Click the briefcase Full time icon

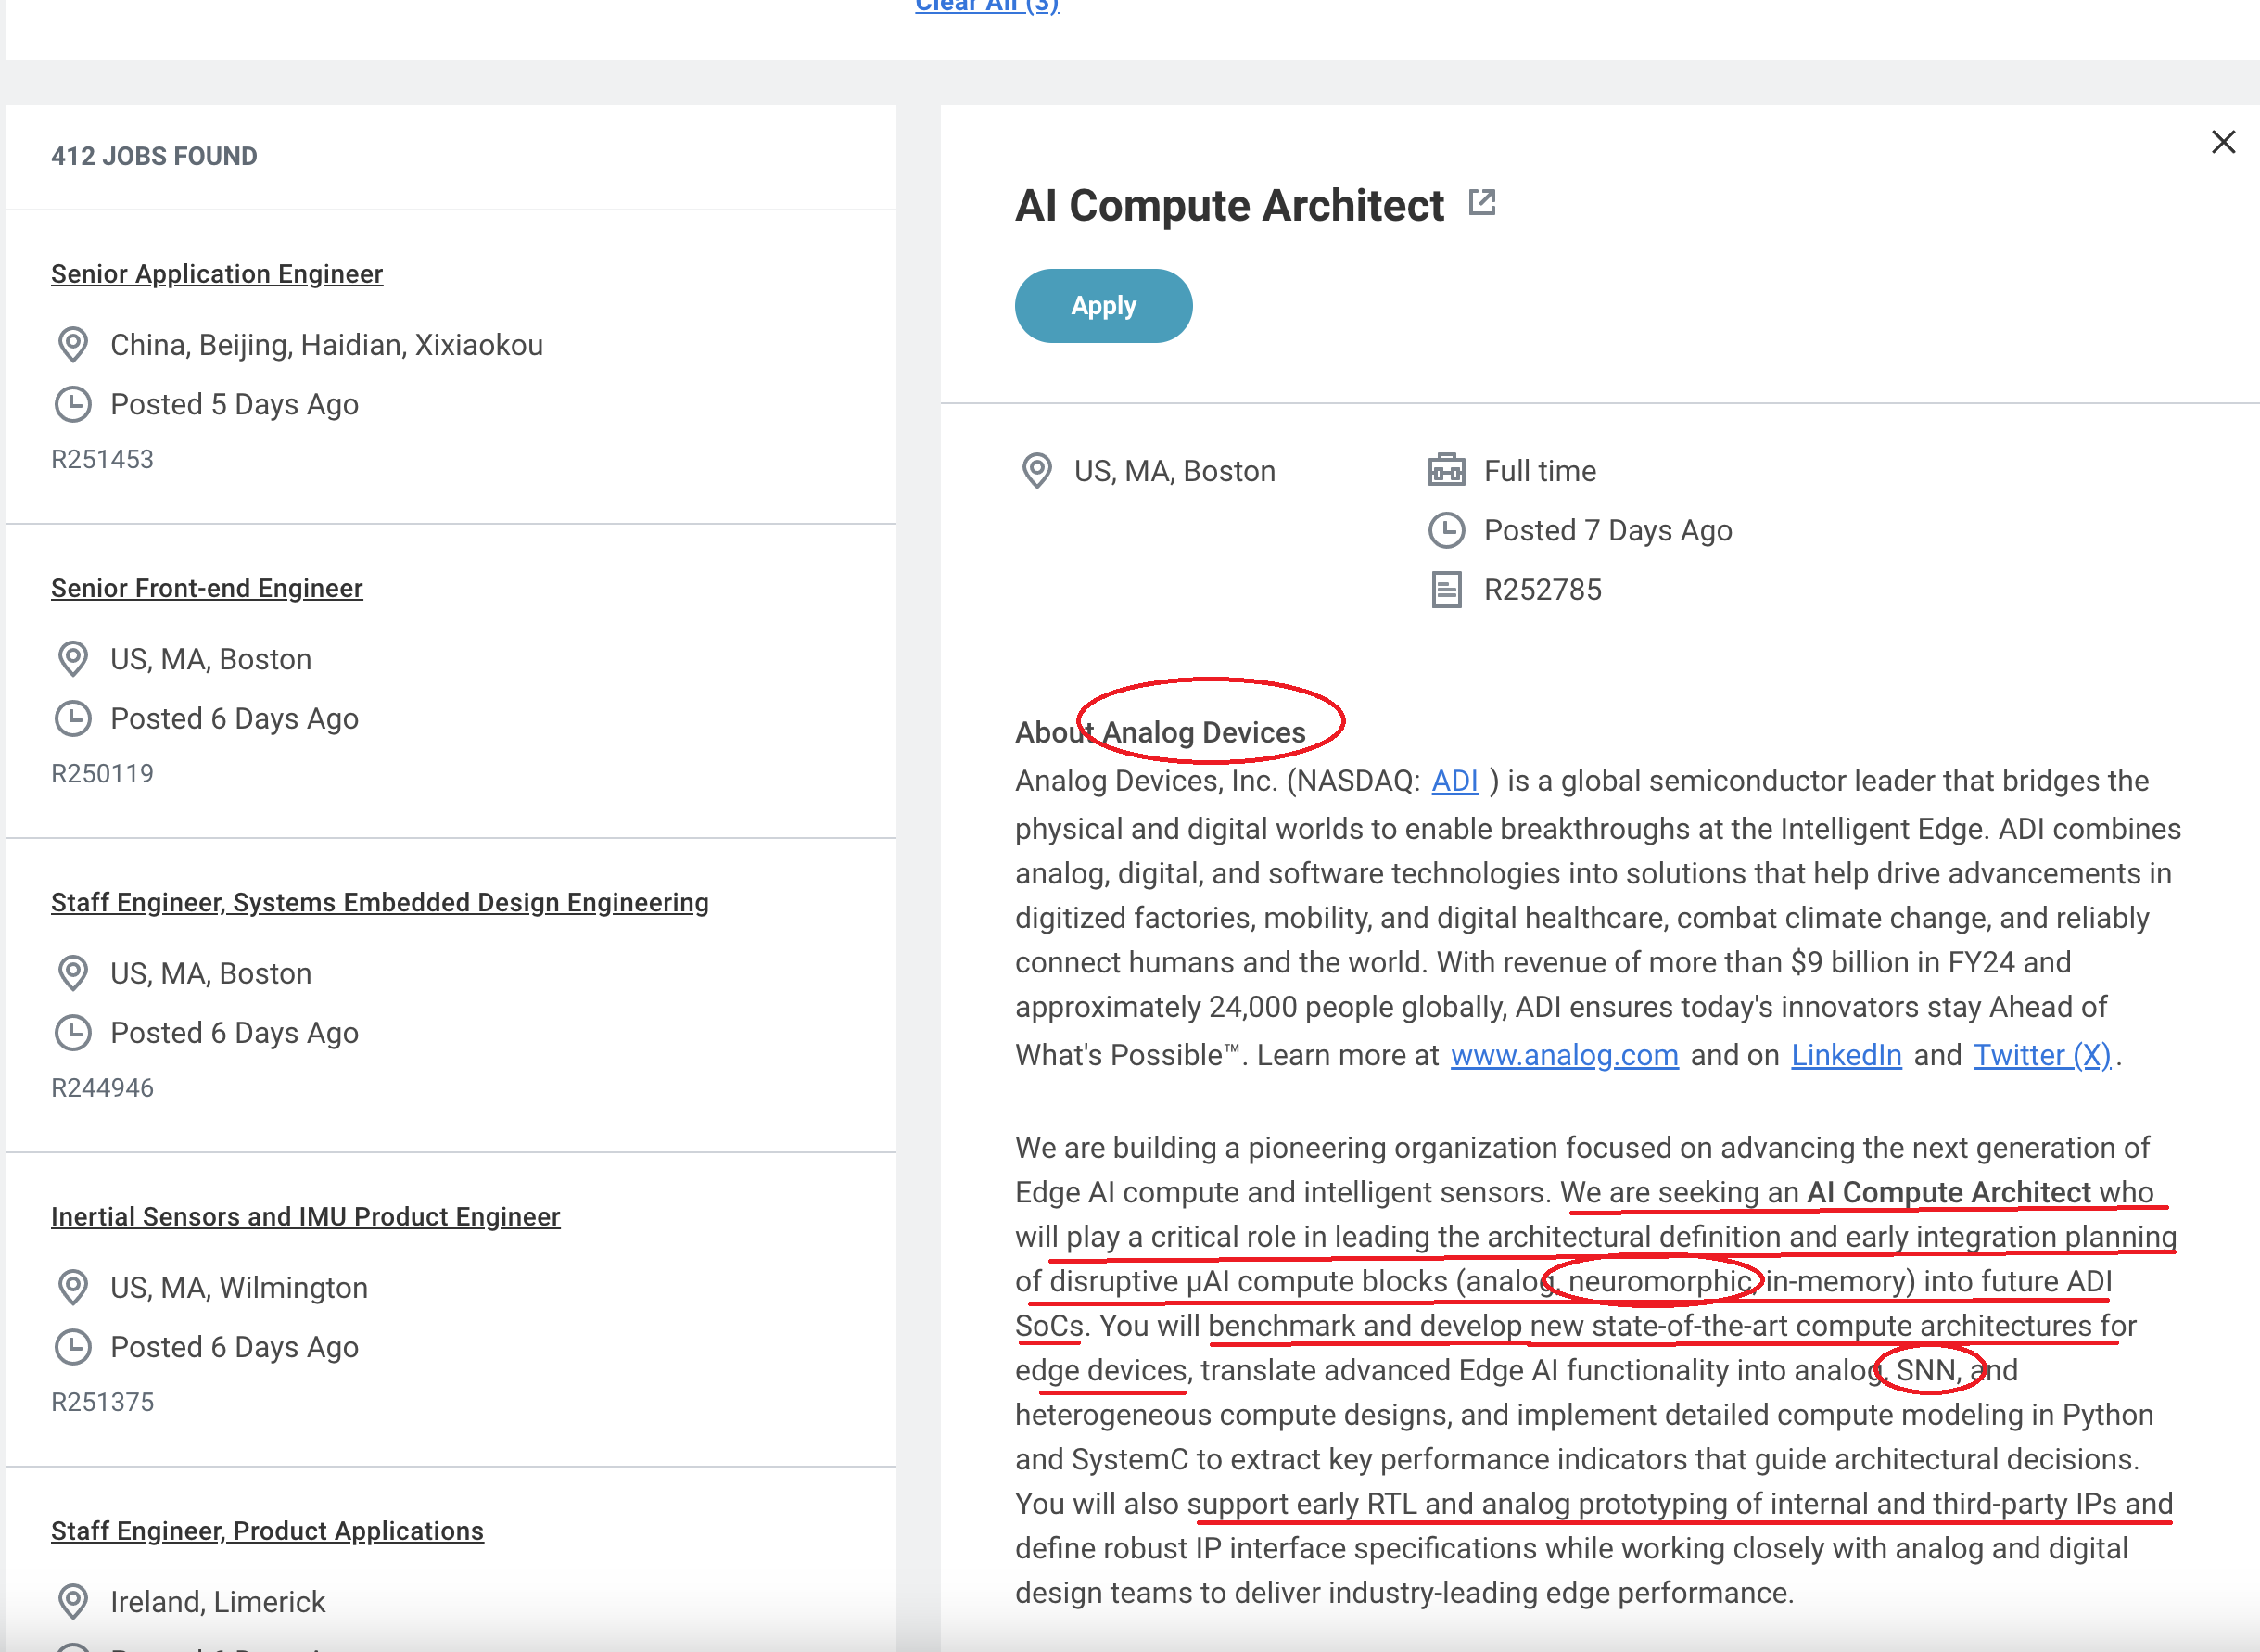point(1446,470)
